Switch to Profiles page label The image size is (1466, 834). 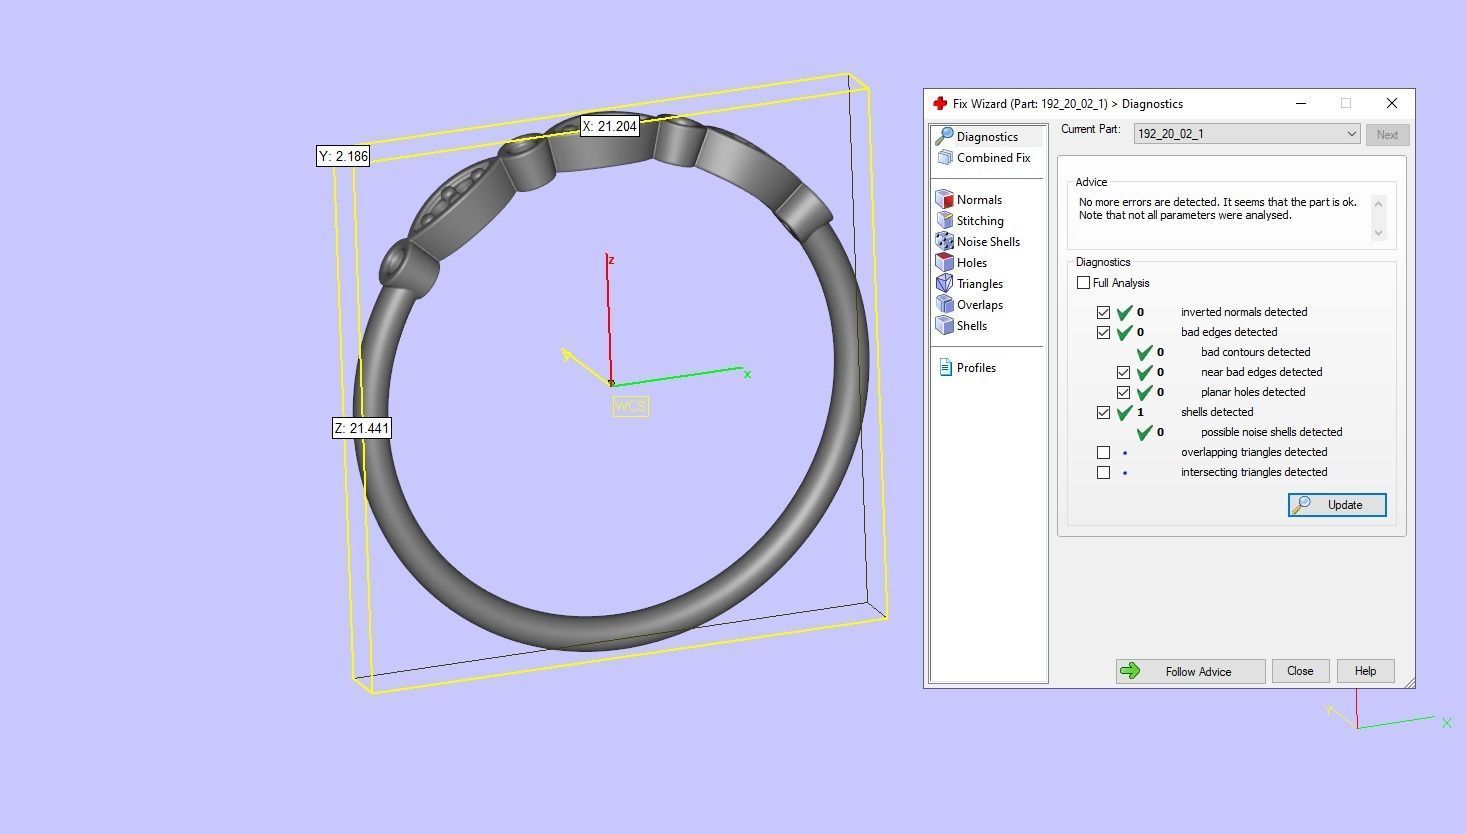976,368
